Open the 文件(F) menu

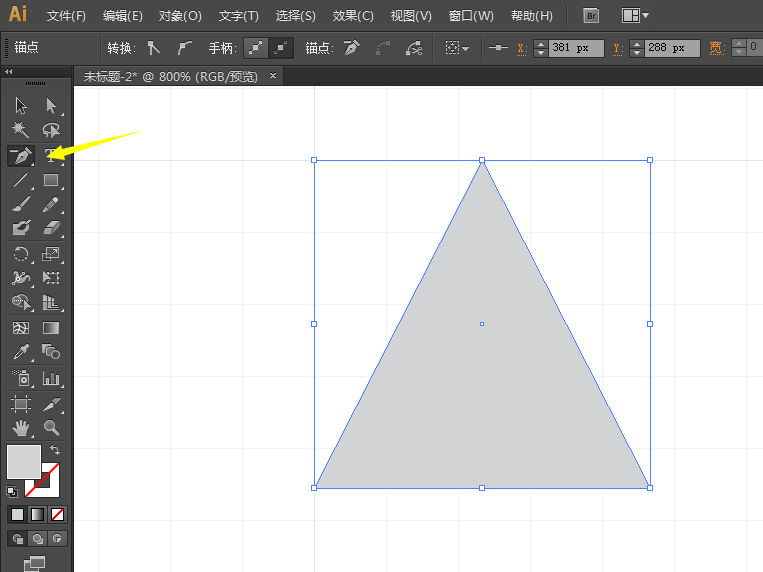[66, 16]
